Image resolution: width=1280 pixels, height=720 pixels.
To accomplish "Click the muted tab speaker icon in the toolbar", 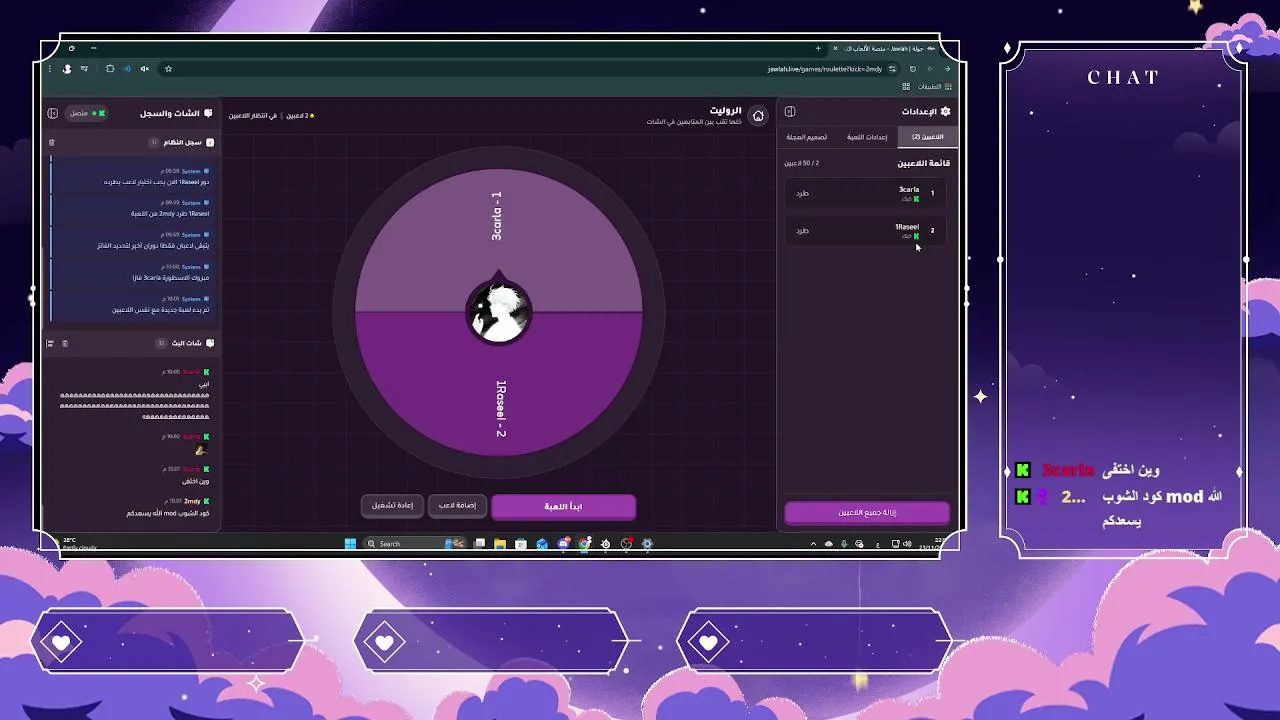I will click(x=145, y=69).
